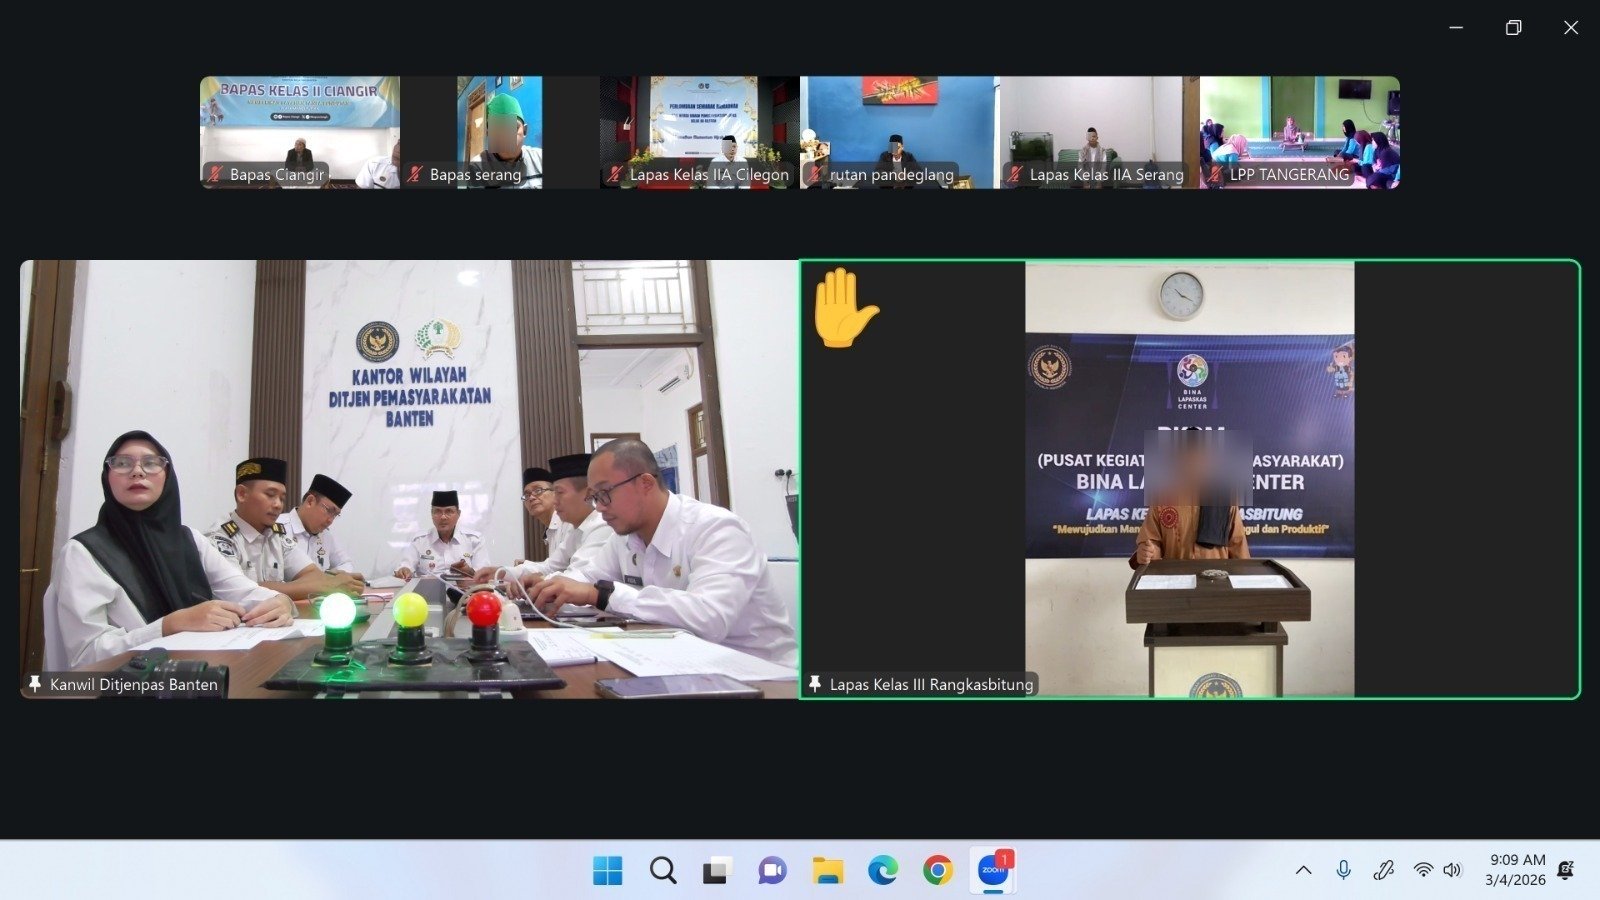This screenshot has height=900, width=1600.
Task: Open the Windows Start menu
Action: tap(607, 871)
